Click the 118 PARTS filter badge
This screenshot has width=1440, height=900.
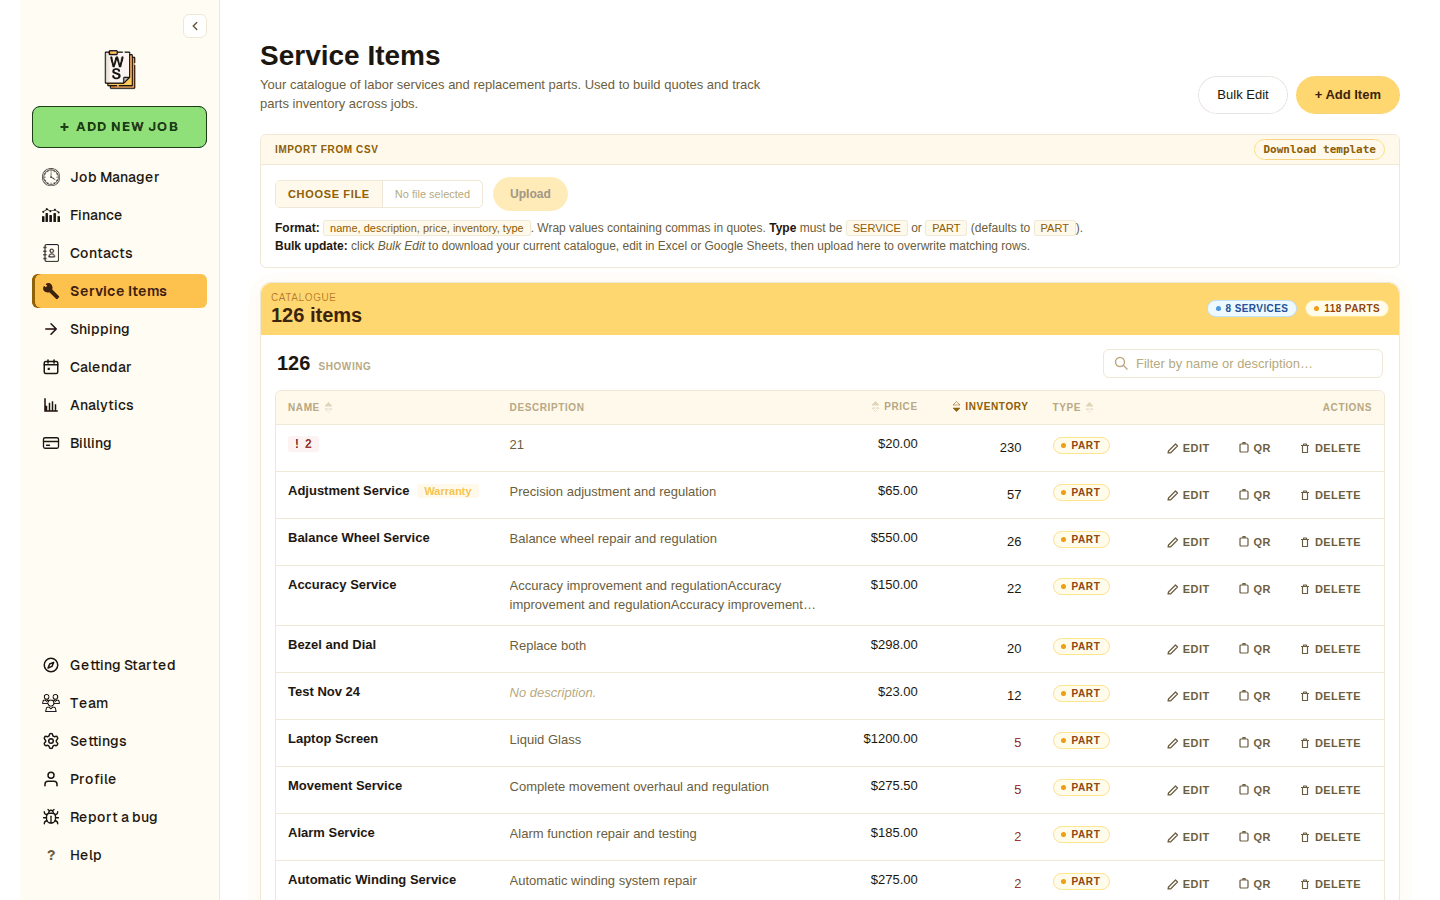tap(1347, 308)
